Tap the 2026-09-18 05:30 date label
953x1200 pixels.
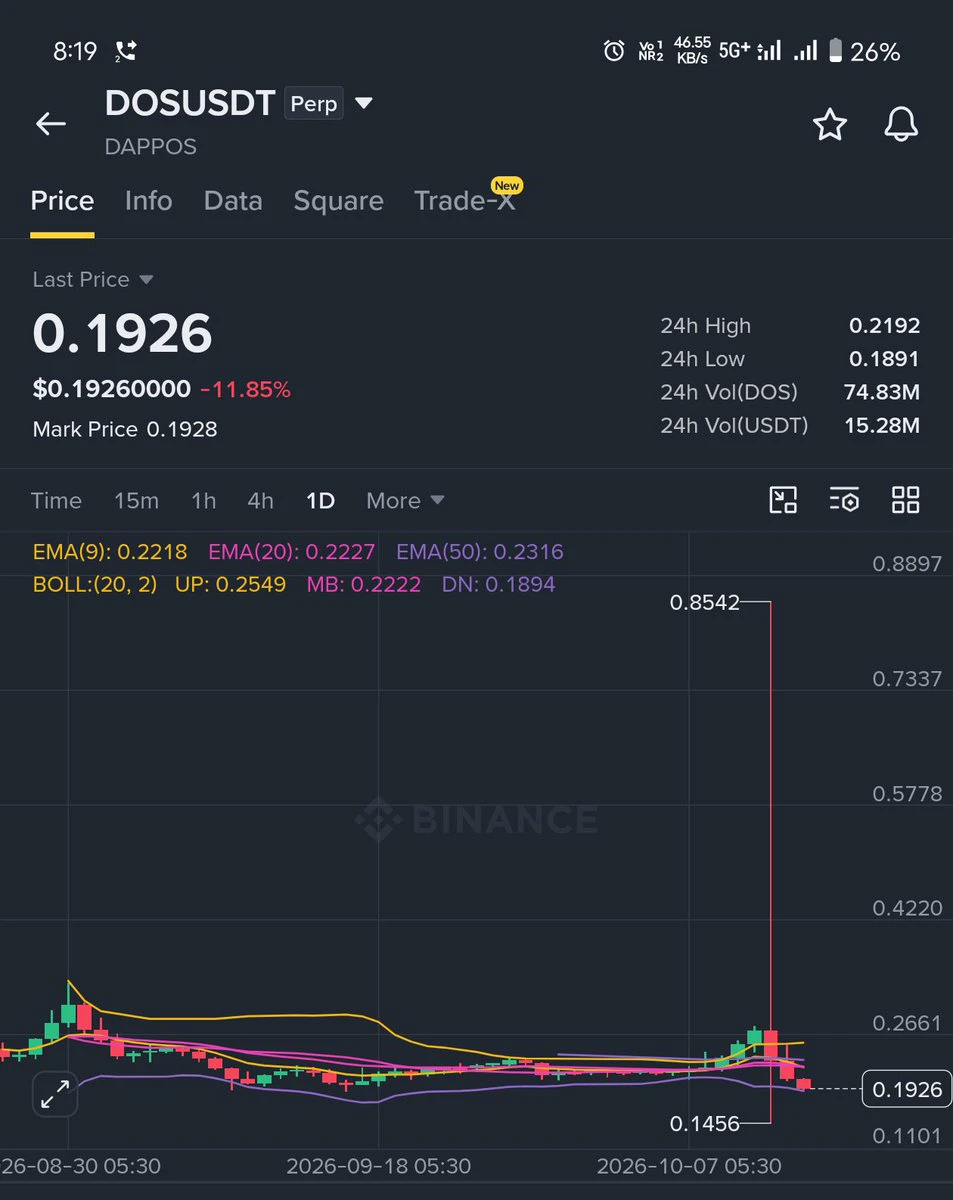point(378,1166)
